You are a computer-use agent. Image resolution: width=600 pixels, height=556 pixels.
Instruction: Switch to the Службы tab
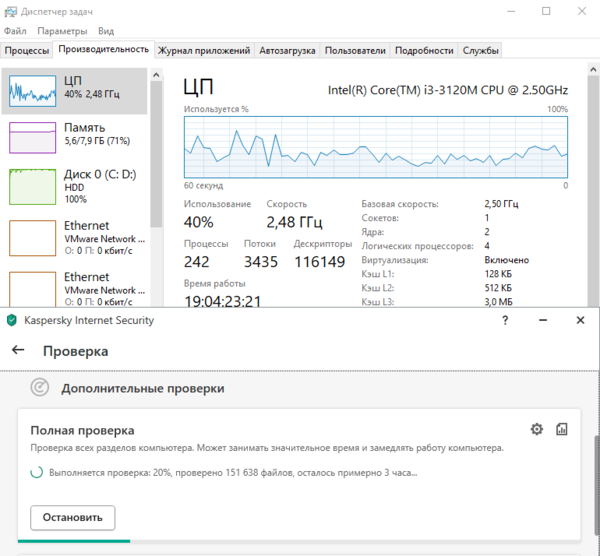click(481, 50)
